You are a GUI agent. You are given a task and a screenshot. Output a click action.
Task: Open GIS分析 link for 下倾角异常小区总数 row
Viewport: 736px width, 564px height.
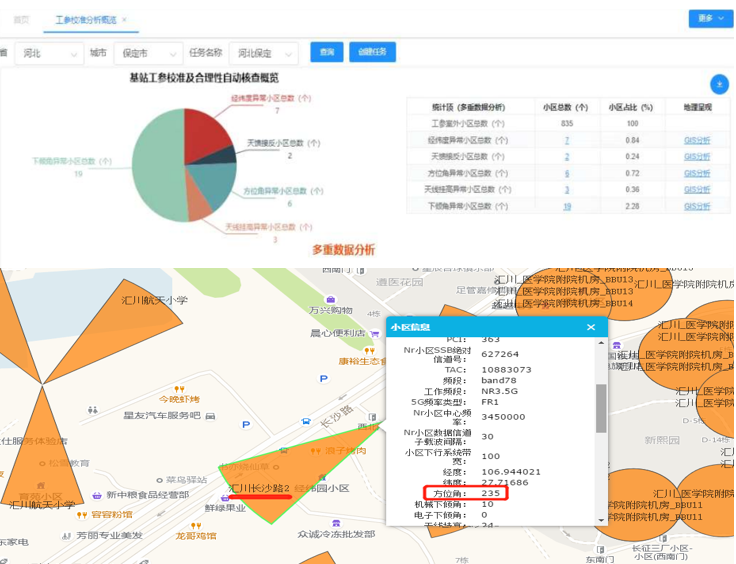(x=696, y=206)
